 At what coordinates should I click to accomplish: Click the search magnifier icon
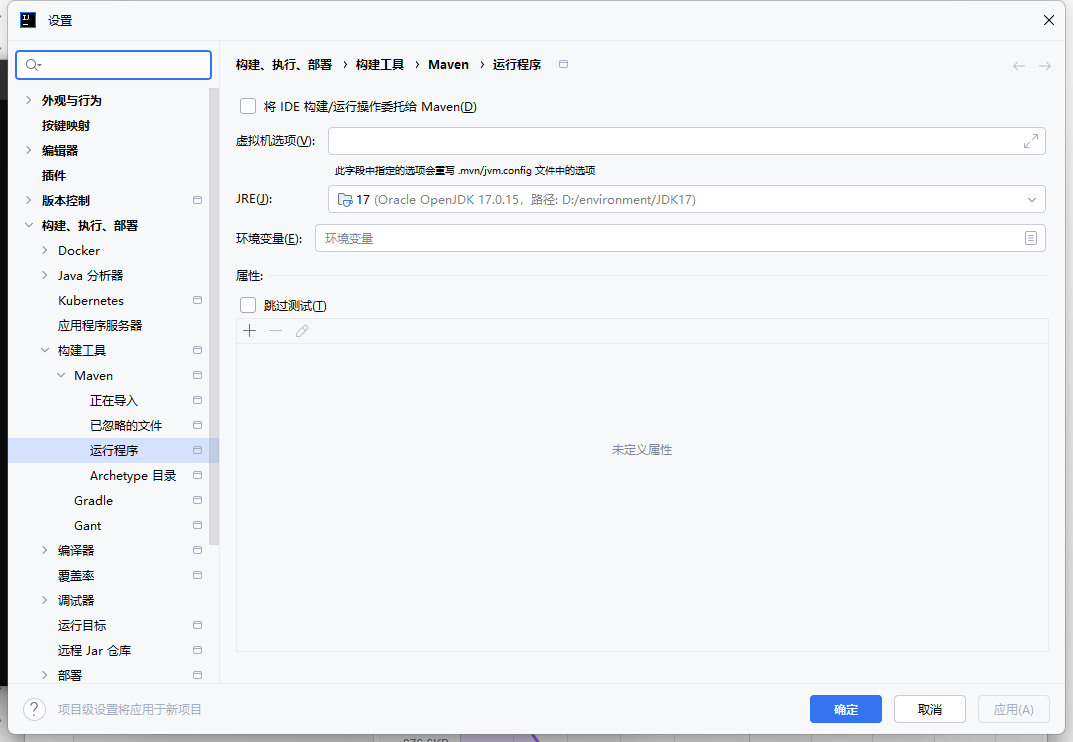click(33, 65)
